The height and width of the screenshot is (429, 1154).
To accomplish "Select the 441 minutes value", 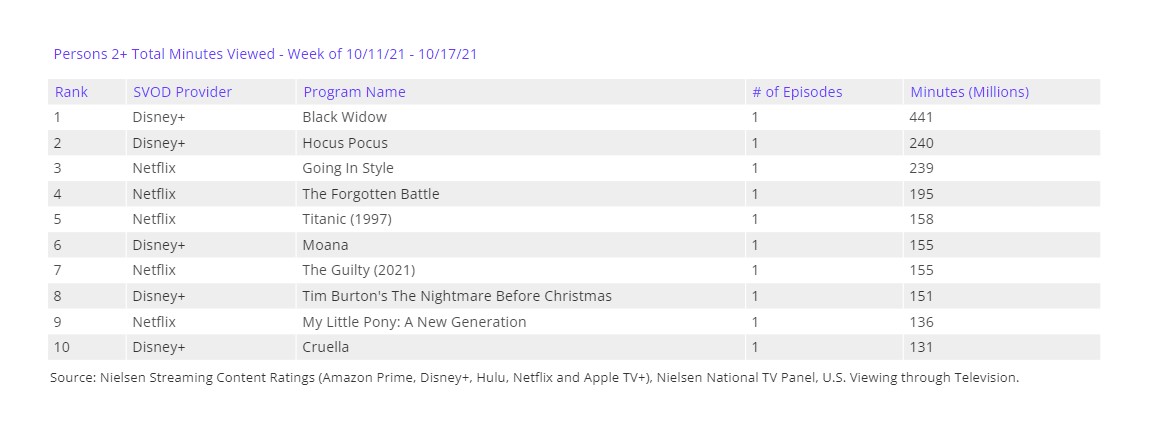I will click(921, 117).
